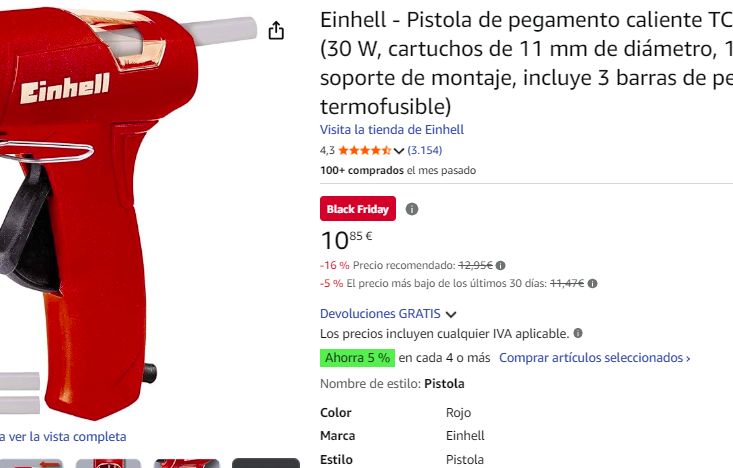Expand the ratings chevron beside stars
The width and height of the screenshot is (733, 468).
[x=399, y=151]
